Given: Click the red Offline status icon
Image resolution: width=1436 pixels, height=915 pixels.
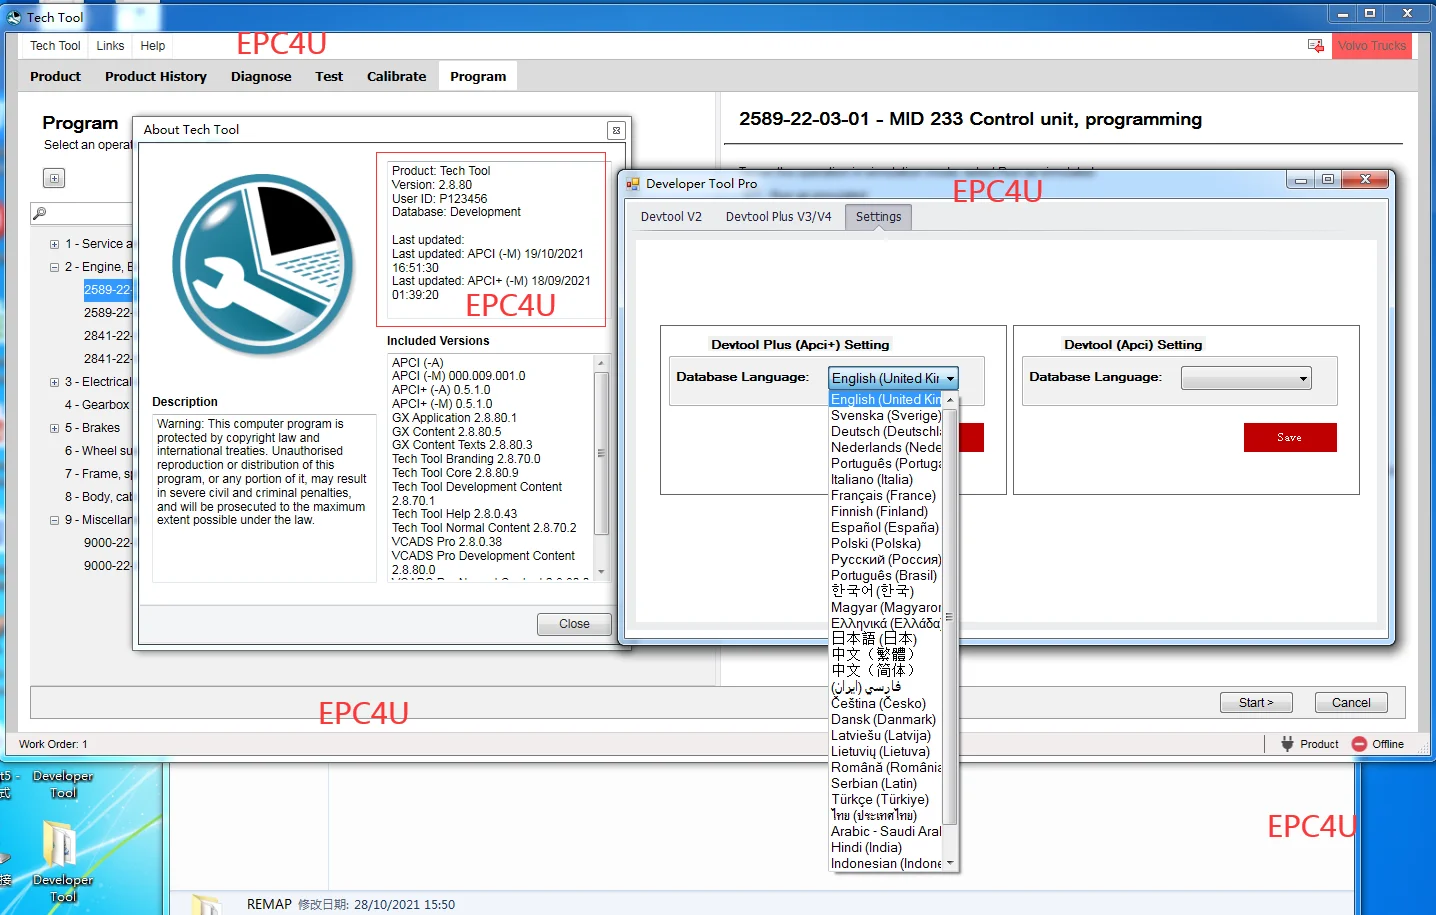Looking at the screenshot, I should click(x=1359, y=744).
